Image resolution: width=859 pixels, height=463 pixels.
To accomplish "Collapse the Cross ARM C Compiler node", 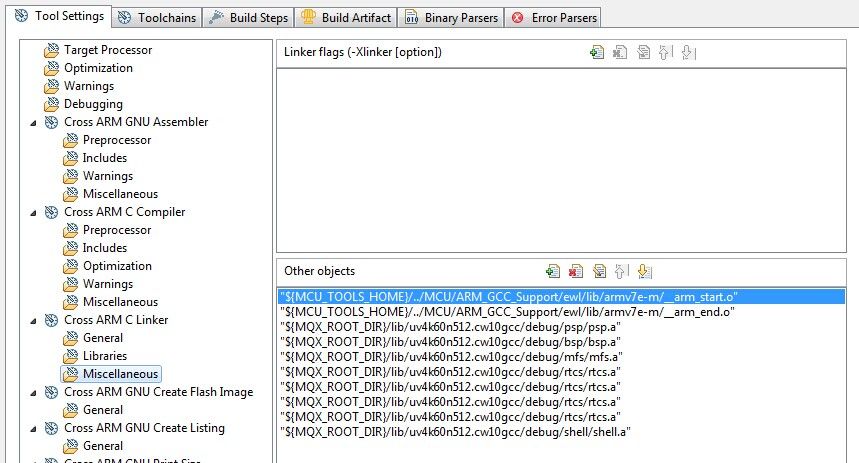I will point(33,213).
